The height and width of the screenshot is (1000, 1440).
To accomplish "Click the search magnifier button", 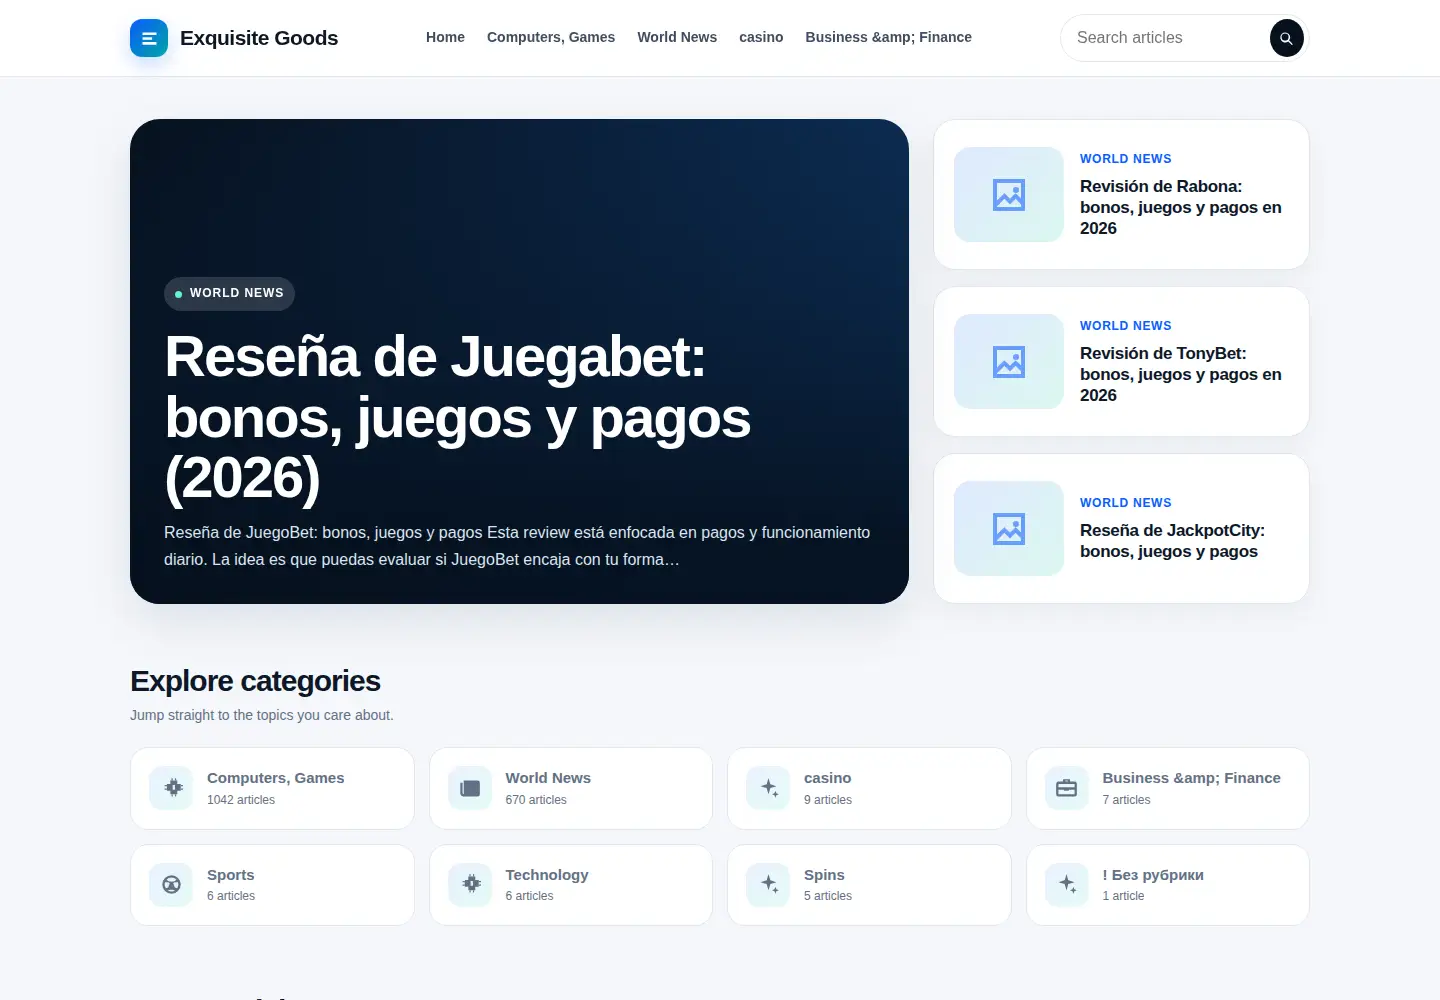I will (1287, 38).
